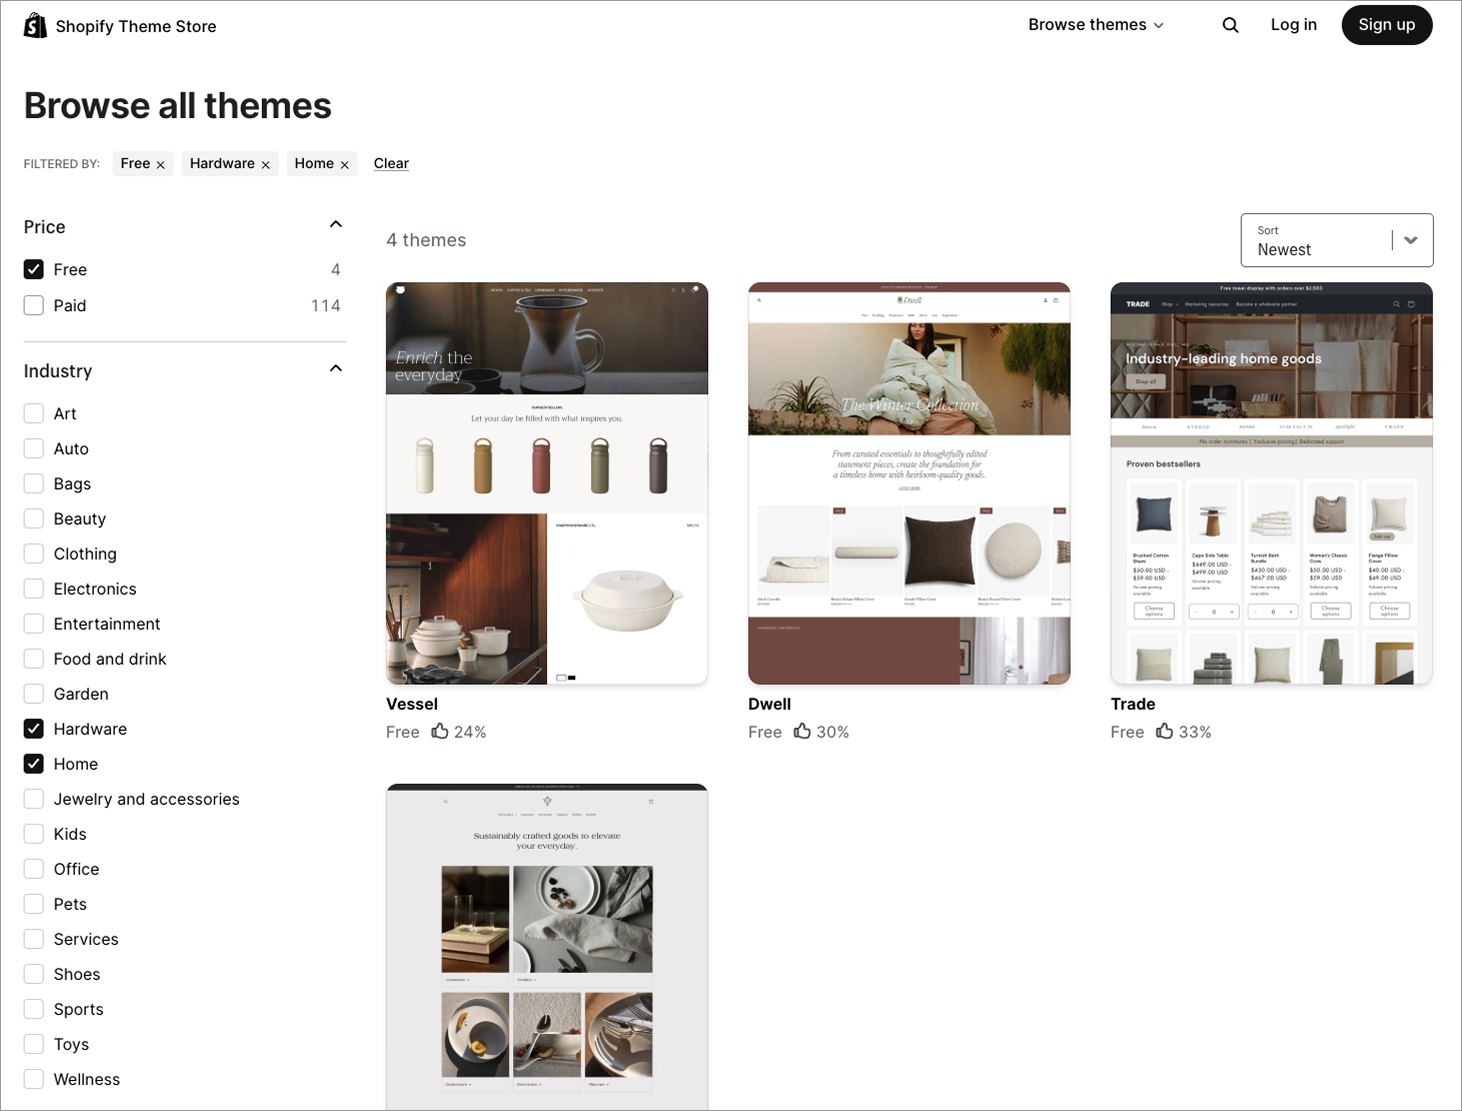
Task: Click the thumbs-up icon beside Dwell's 30%
Action: pyautogui.click(x=802, y=731)
